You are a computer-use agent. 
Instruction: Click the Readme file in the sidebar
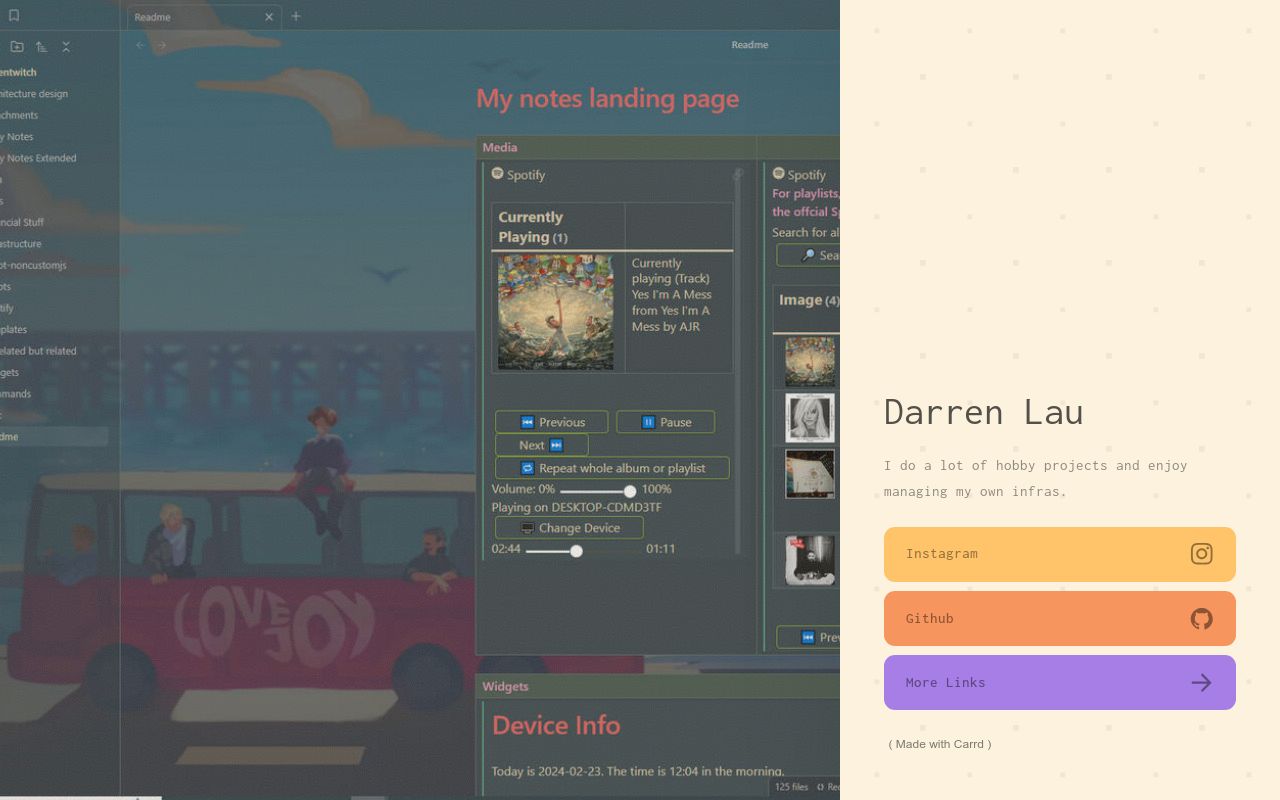click(54, 437)
